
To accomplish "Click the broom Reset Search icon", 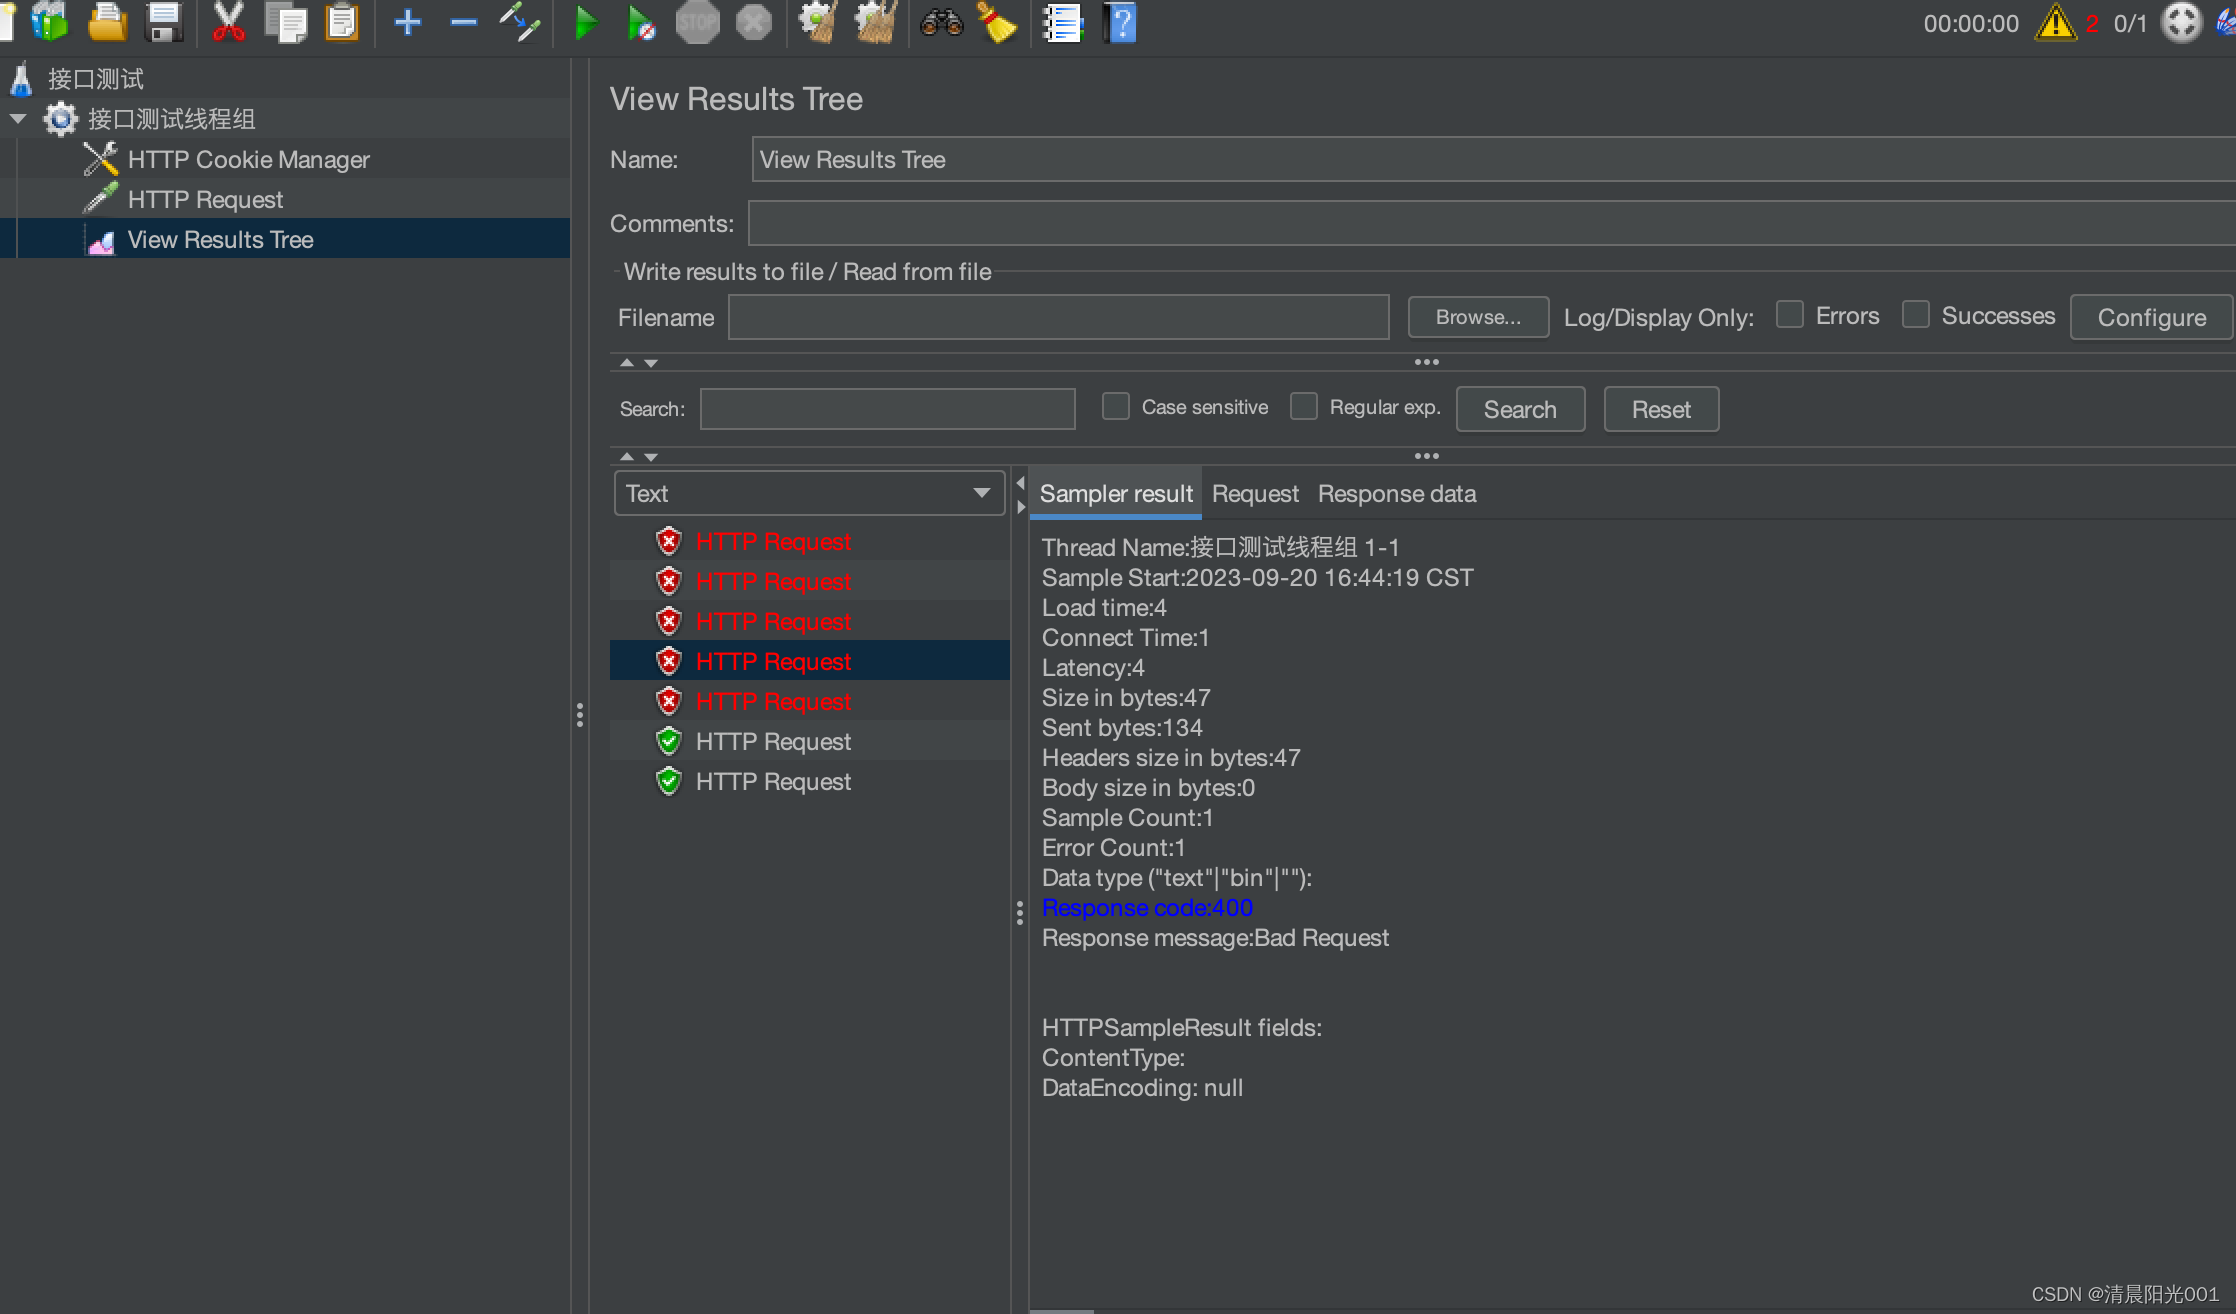I will coord(996,22).
